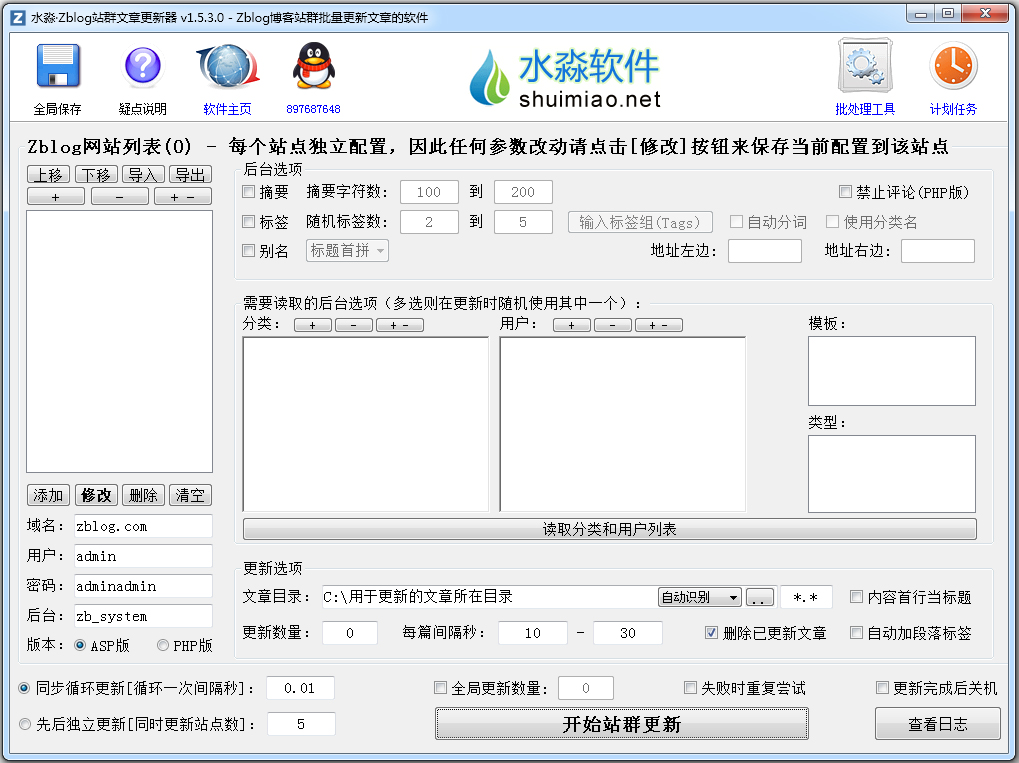Click the *.* file filter field
1019x763 pixels.
[x=806, y=597]
